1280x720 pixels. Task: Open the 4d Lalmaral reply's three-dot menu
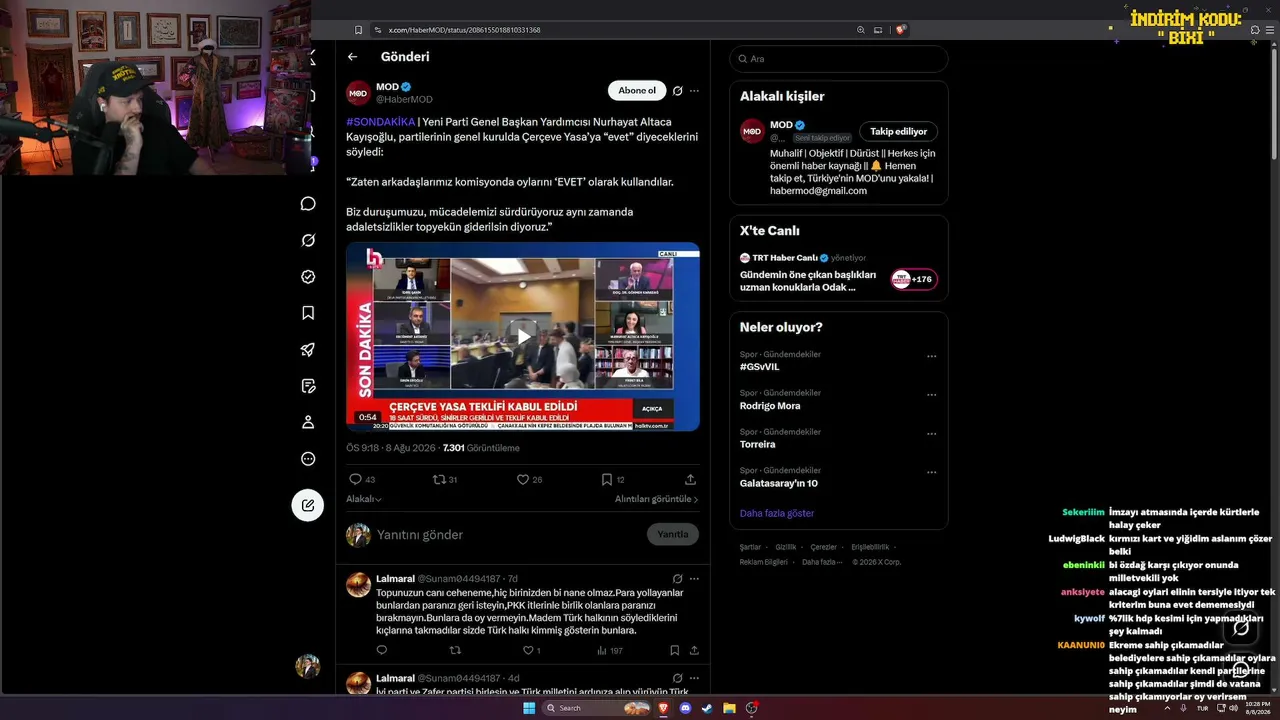pos(694,678)
